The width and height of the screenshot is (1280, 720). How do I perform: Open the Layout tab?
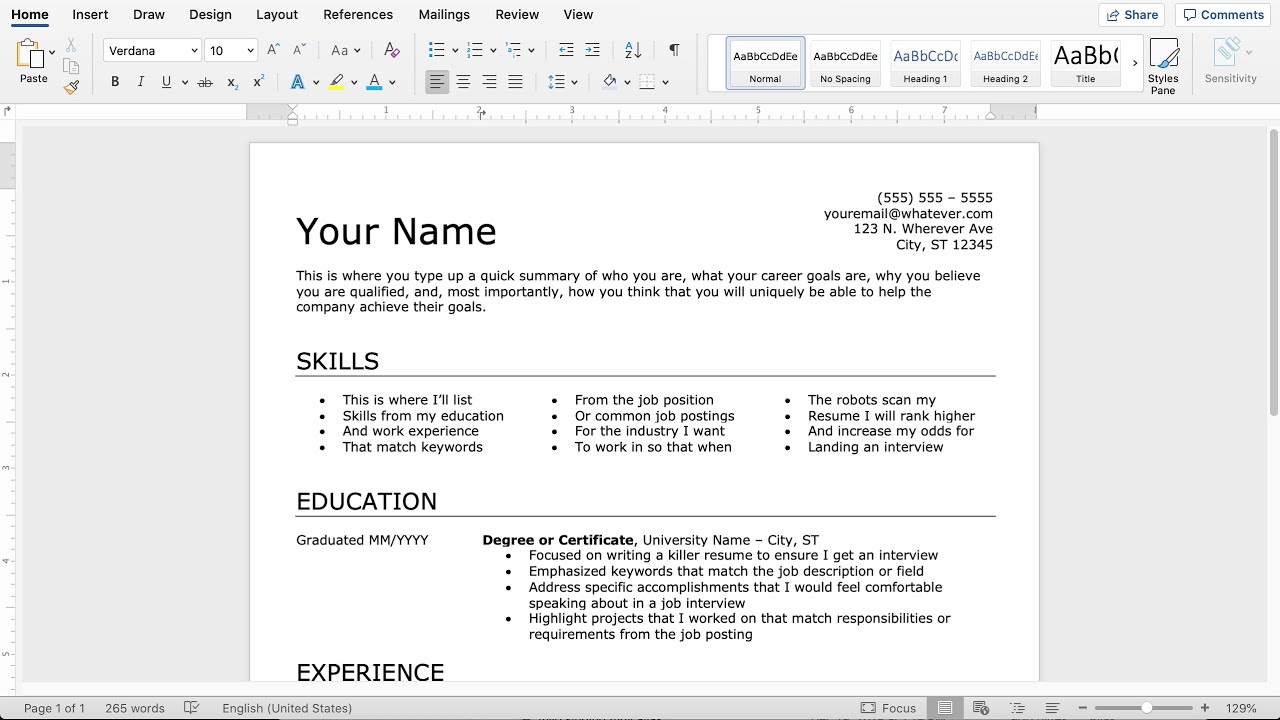(x=277, y=15)
